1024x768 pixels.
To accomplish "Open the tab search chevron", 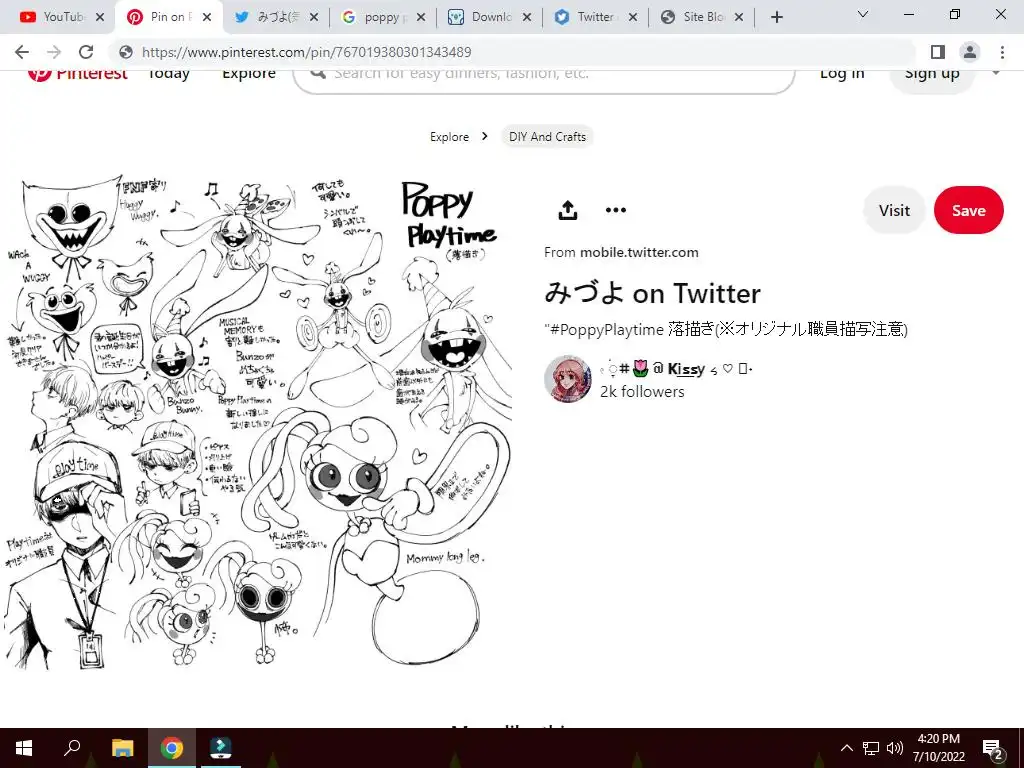I will click(863, 14).
